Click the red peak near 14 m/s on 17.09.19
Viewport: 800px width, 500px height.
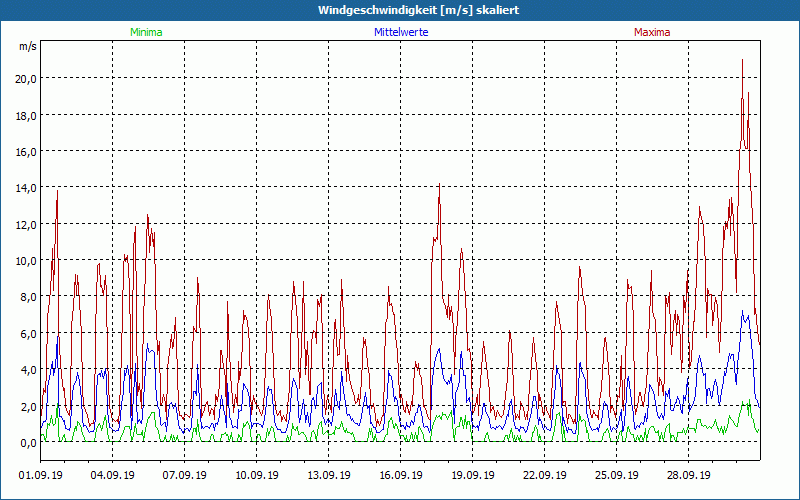point(439,184)
